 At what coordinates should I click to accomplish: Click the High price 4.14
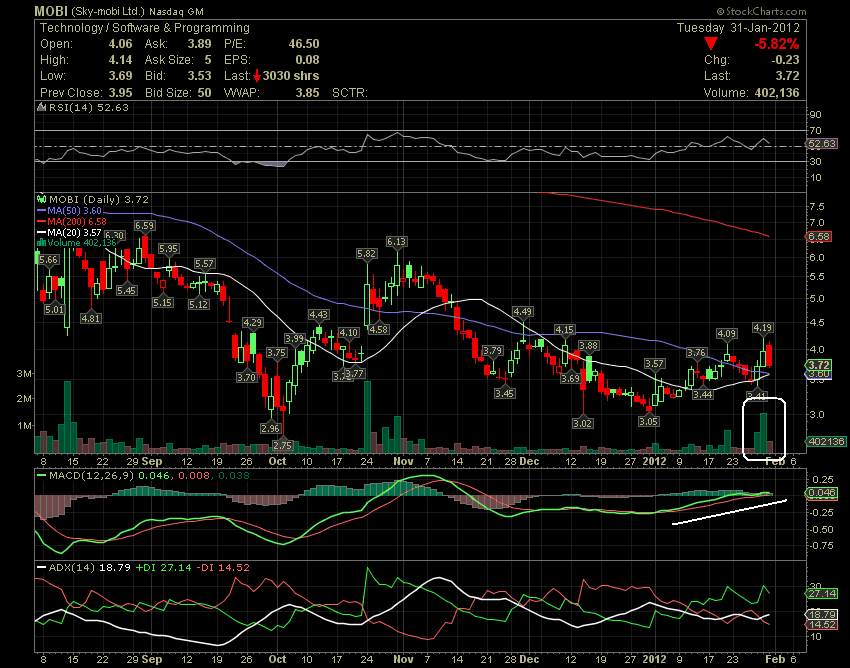click(120, 60)
